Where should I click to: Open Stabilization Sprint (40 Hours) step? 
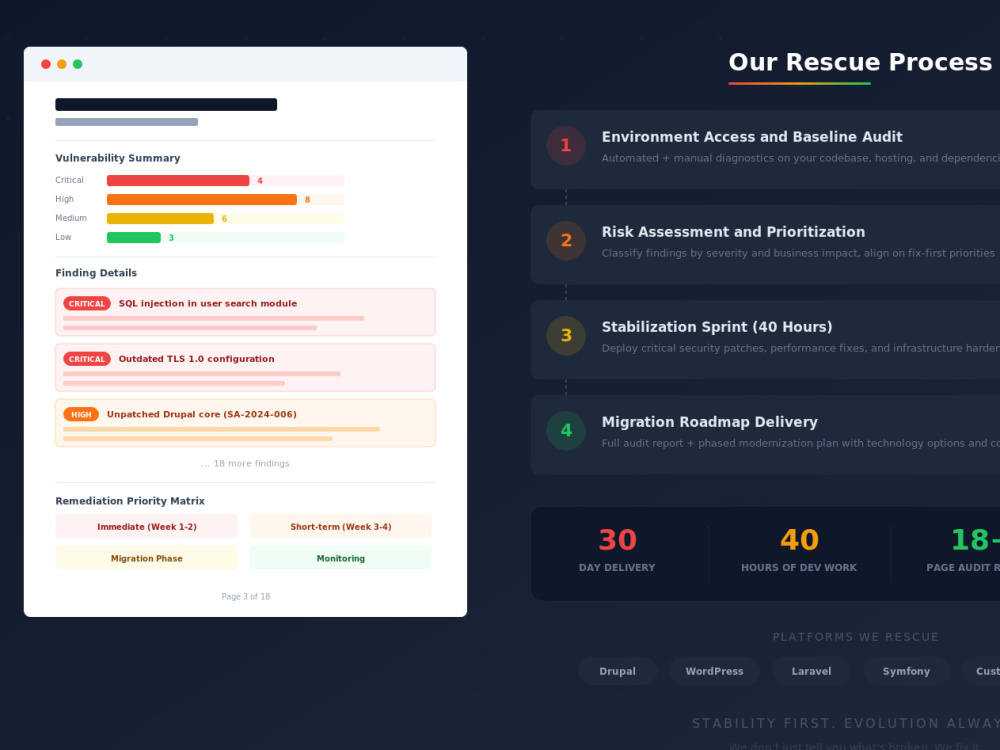pyautogui.click(x=765, y=339)
